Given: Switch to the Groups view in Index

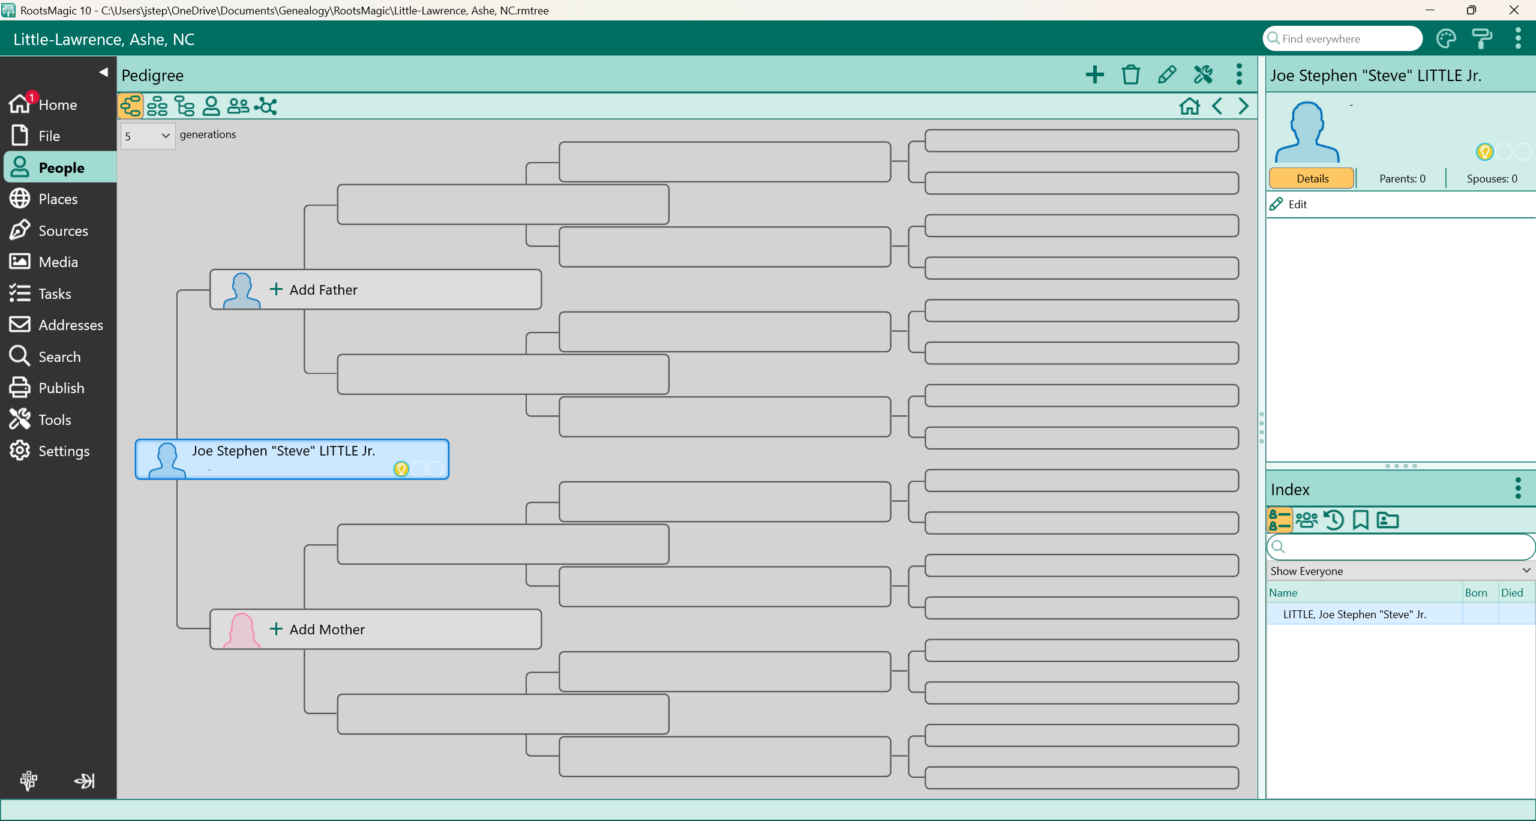Looking at the screenshot, I should point(1306,520).
